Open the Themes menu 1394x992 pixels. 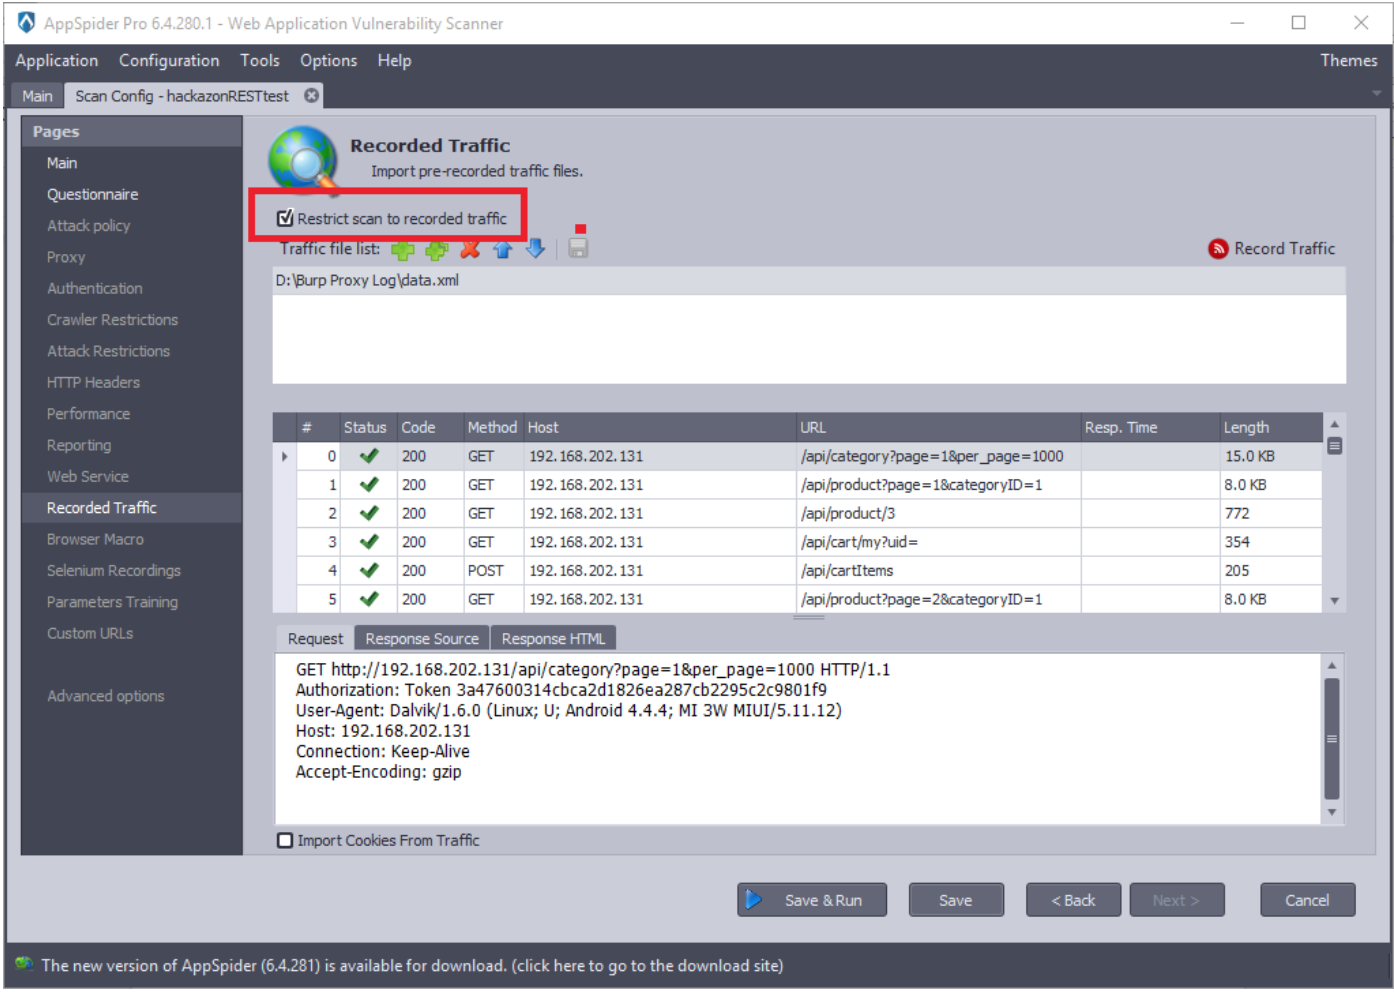pyautogui.click(x=1348, y=60)
